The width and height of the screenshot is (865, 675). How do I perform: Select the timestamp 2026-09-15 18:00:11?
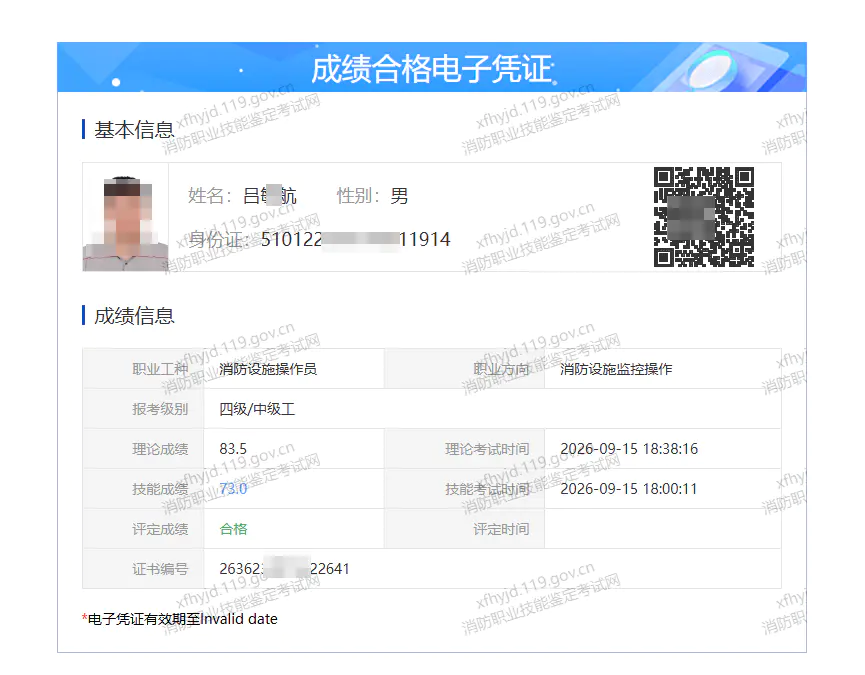click(x=629, y=489)
